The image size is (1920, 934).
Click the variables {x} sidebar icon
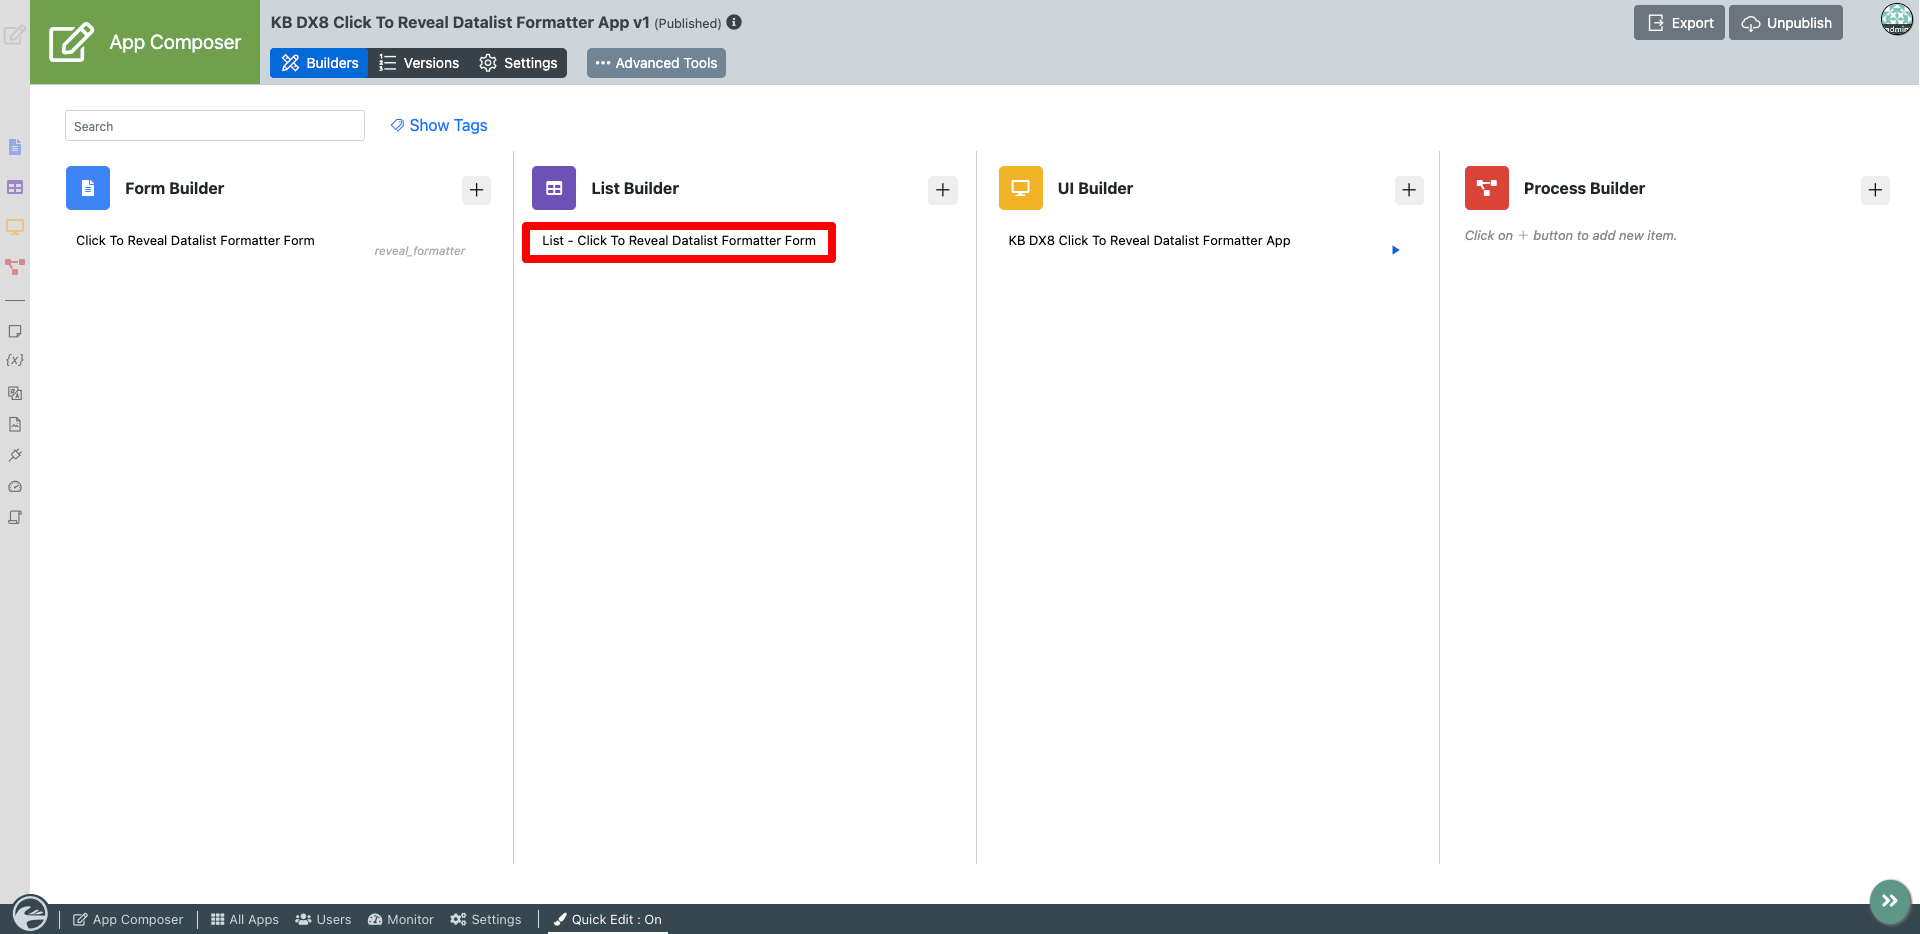click(15, 360)
